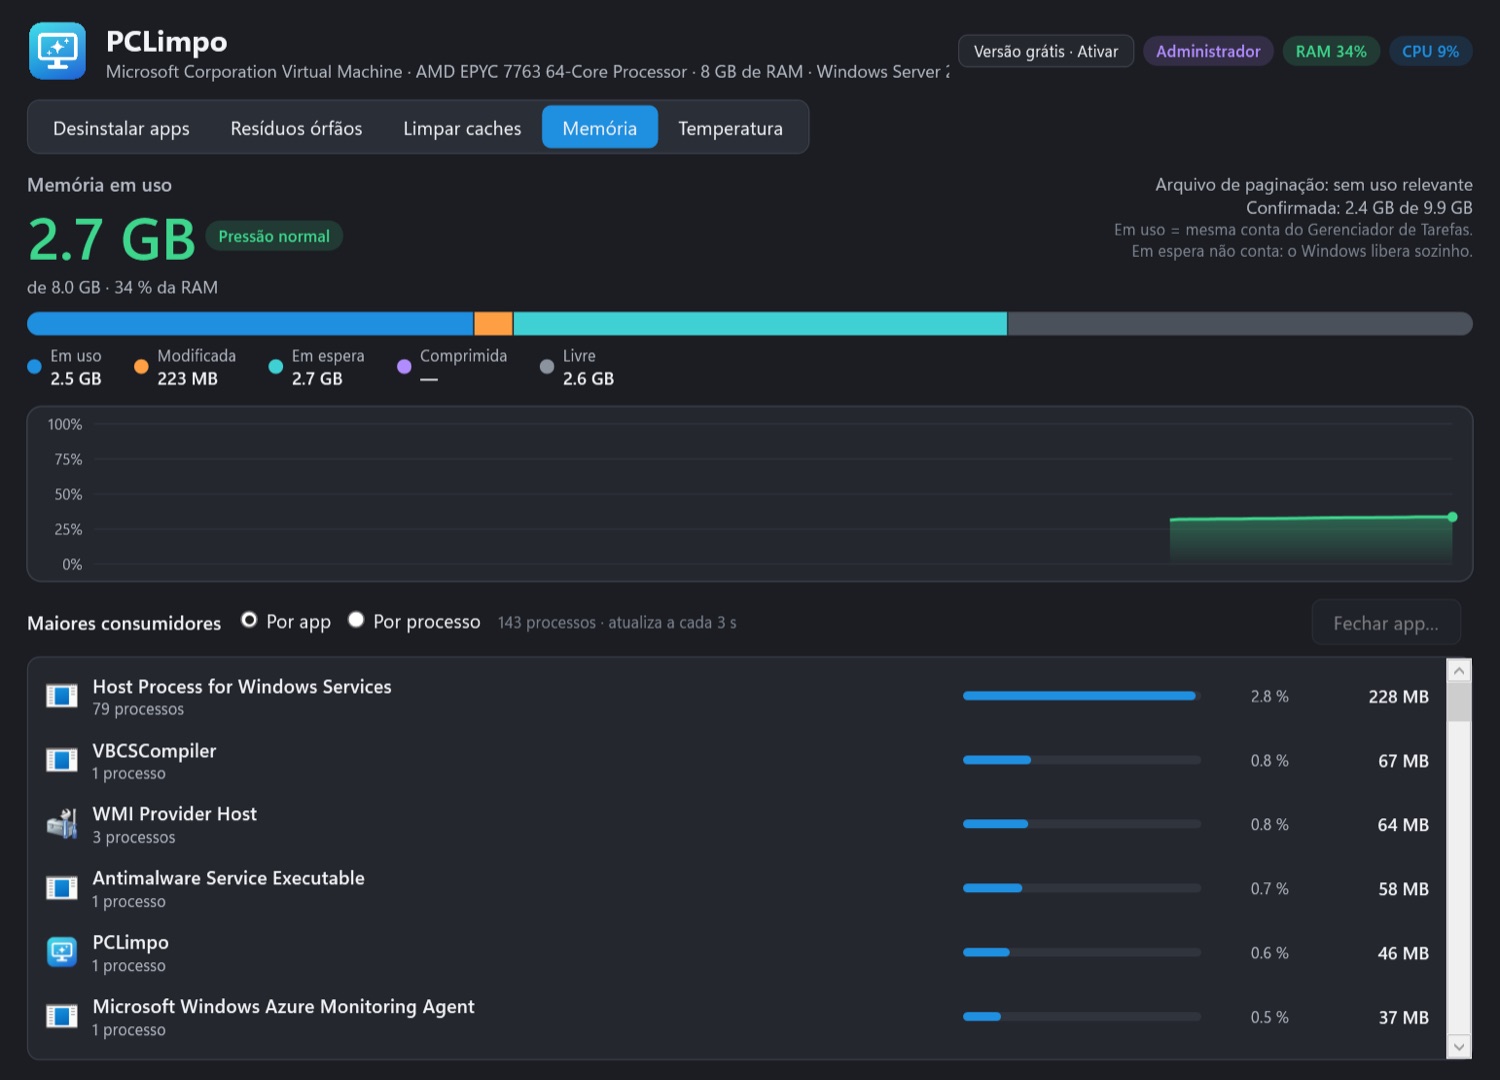Select the WMI Provider Host row name

pyautogui.click(x=175, y=814)
